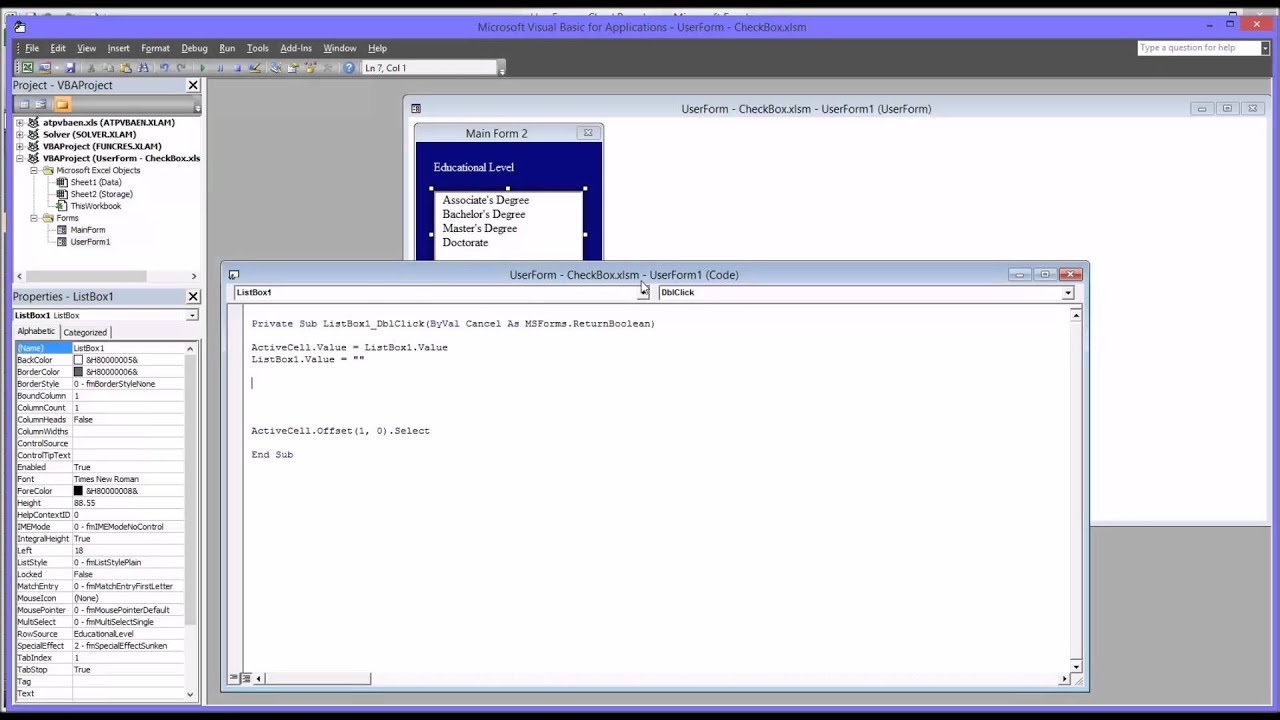Image resolution: width=1280 pixels, height=720 pixels.
Task: Close the Project Explorer panel
Action: (193, 86)
